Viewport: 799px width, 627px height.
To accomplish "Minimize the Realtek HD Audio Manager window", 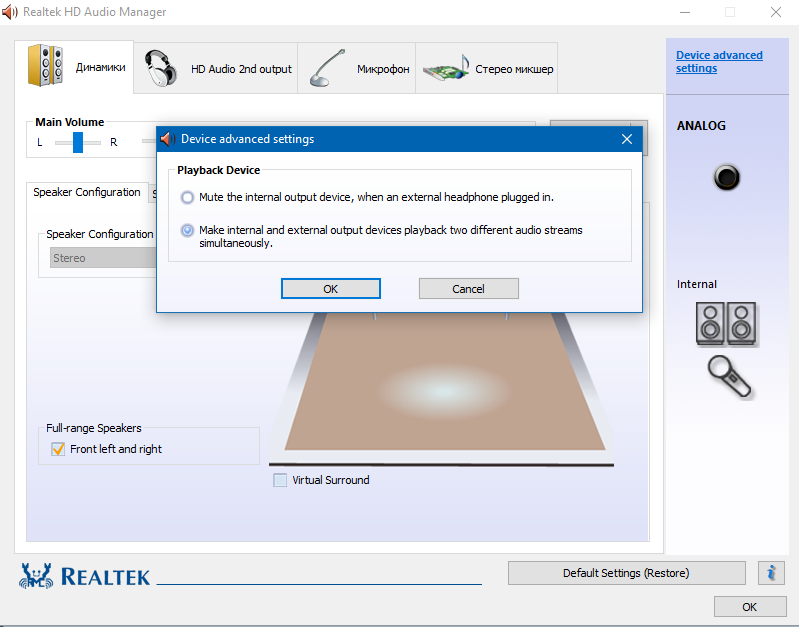I will (685, 12).
